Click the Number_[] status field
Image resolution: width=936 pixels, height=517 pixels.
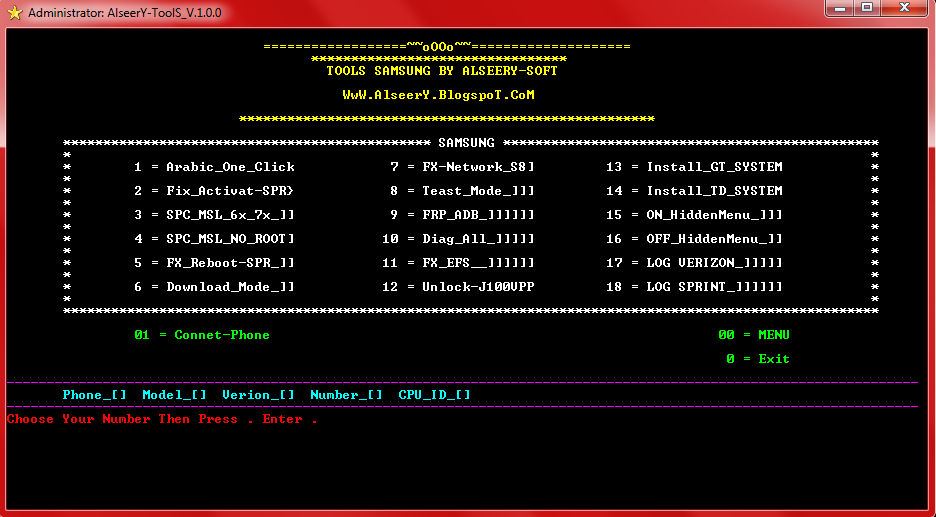346,395
